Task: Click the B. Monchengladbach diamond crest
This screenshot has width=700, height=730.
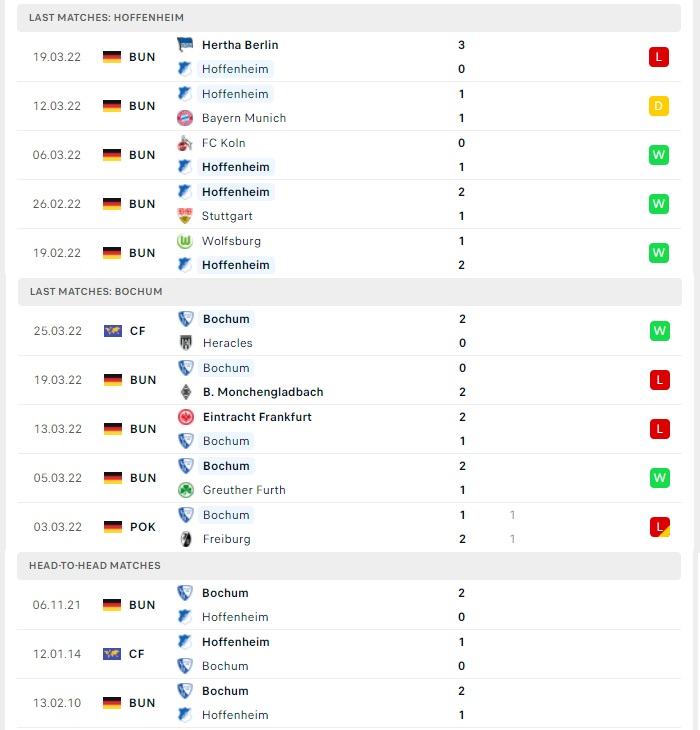Action: (186, 392)
